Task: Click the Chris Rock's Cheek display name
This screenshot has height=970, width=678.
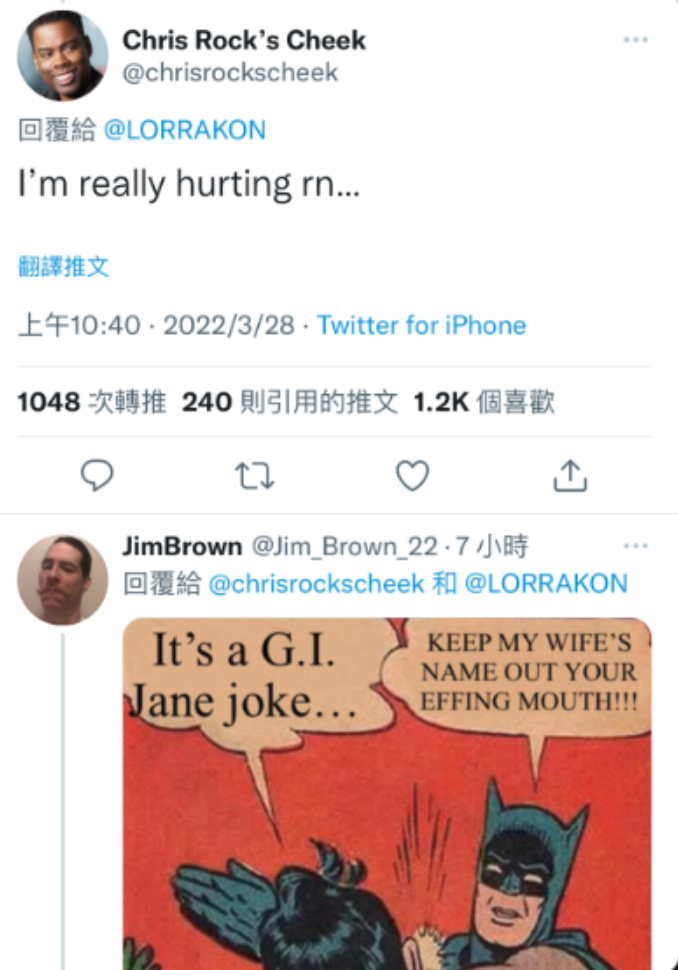Action: (x=244, y=40)
